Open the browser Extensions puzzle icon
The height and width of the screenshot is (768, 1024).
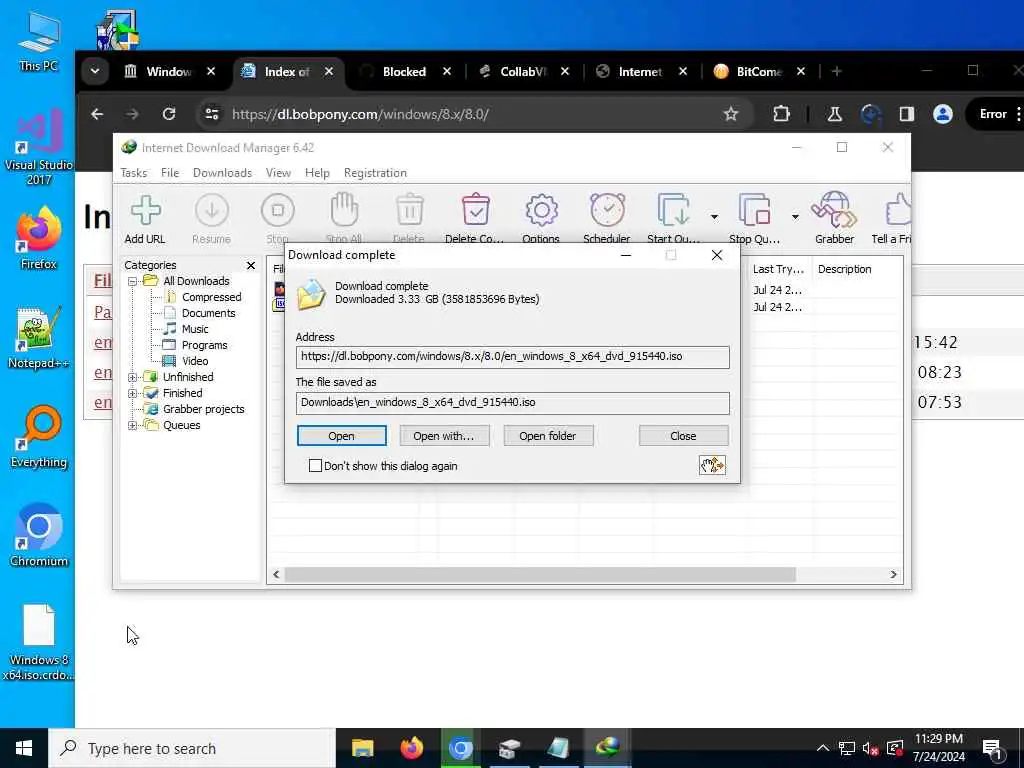coord(781,114)
